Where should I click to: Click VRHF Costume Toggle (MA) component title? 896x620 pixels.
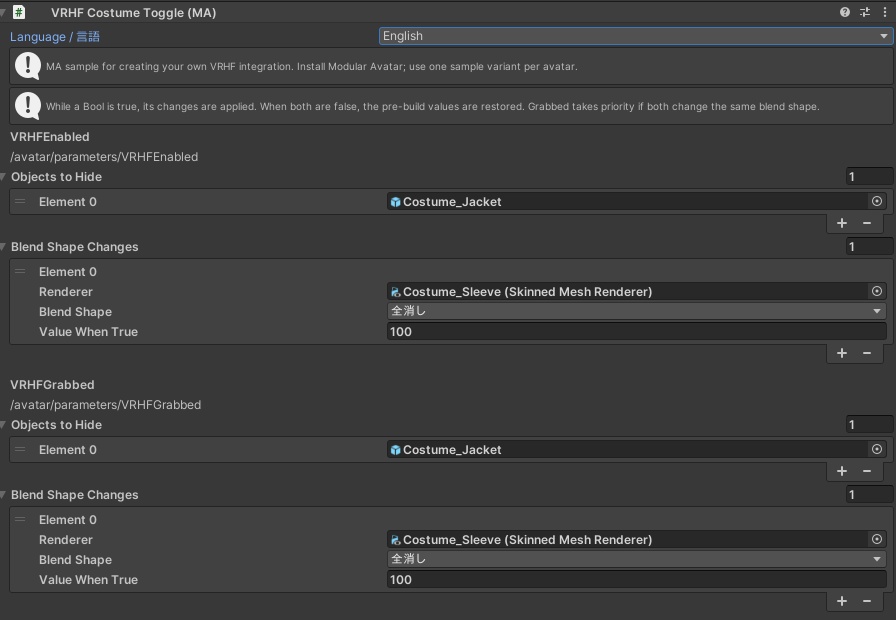[x=134, y=13]
